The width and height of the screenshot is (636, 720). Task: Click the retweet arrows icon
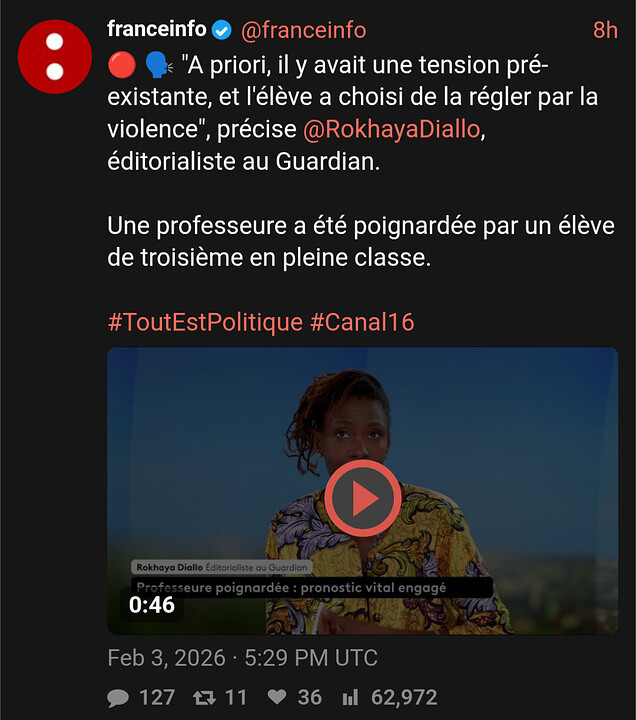pos(204,698)
